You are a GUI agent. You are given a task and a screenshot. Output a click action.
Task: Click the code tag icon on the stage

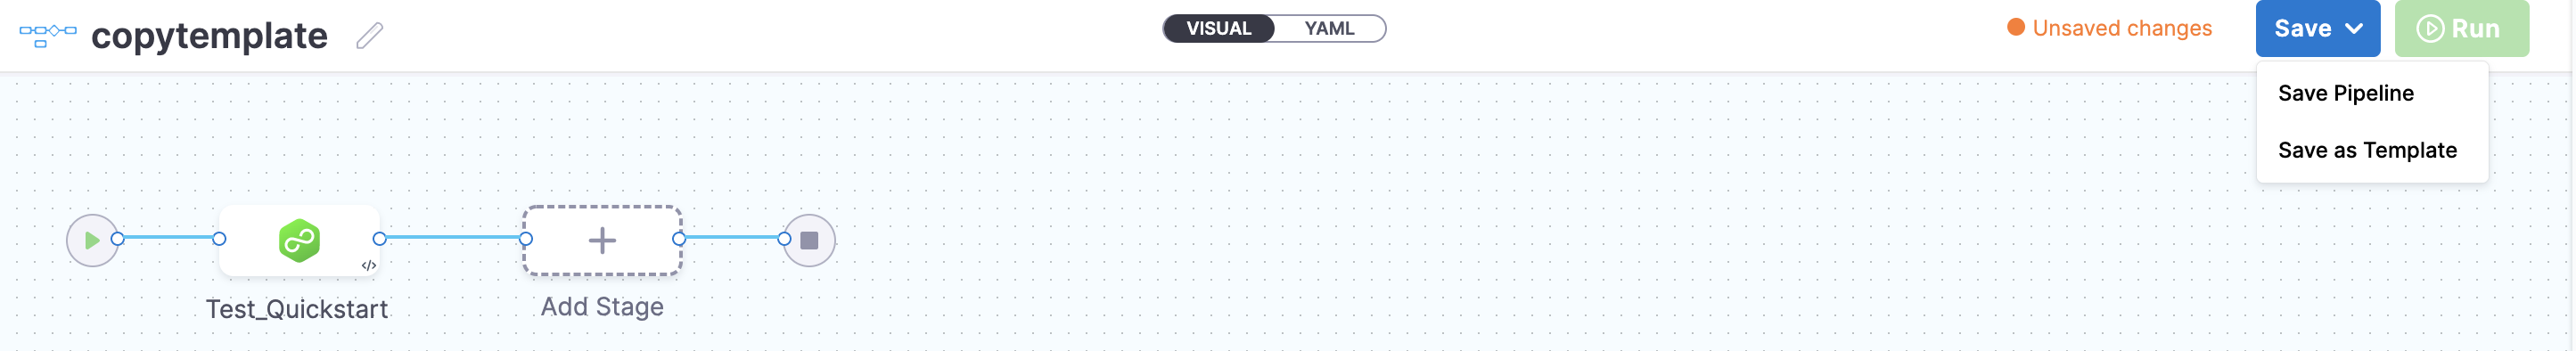(369, 265)
